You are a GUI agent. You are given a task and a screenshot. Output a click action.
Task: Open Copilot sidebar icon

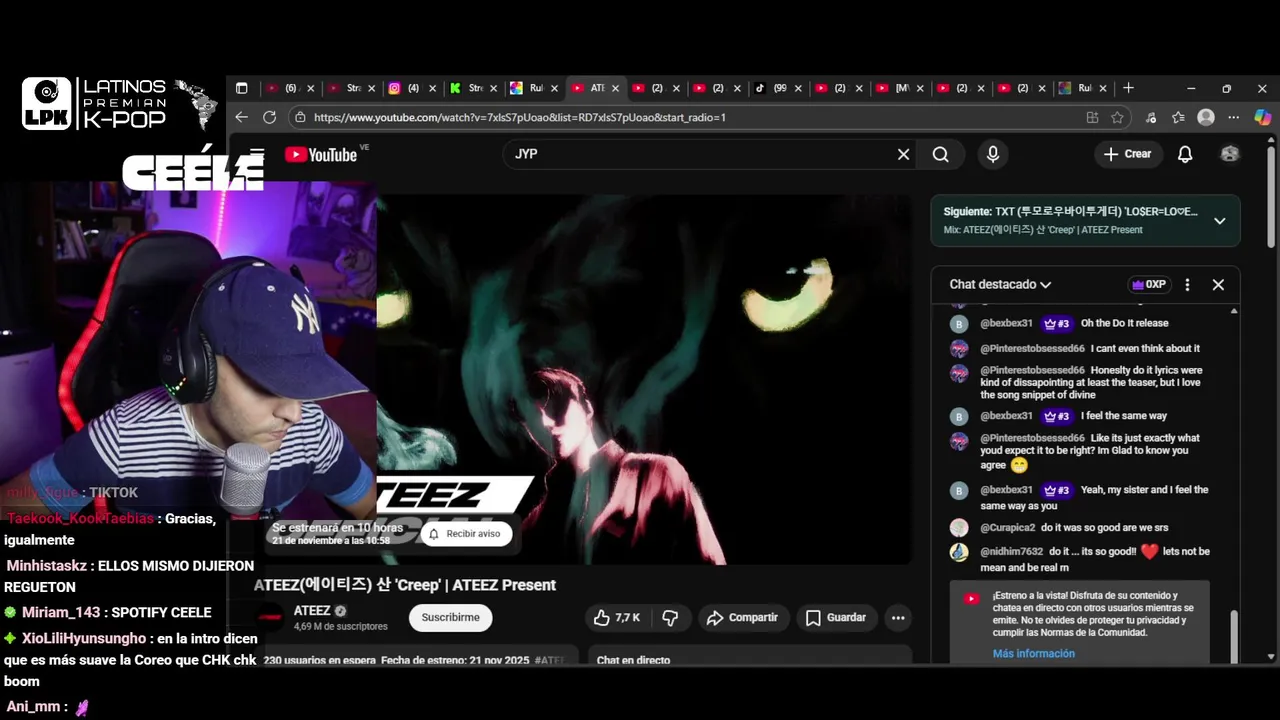pyautogui.click(x=1263, y=117)
